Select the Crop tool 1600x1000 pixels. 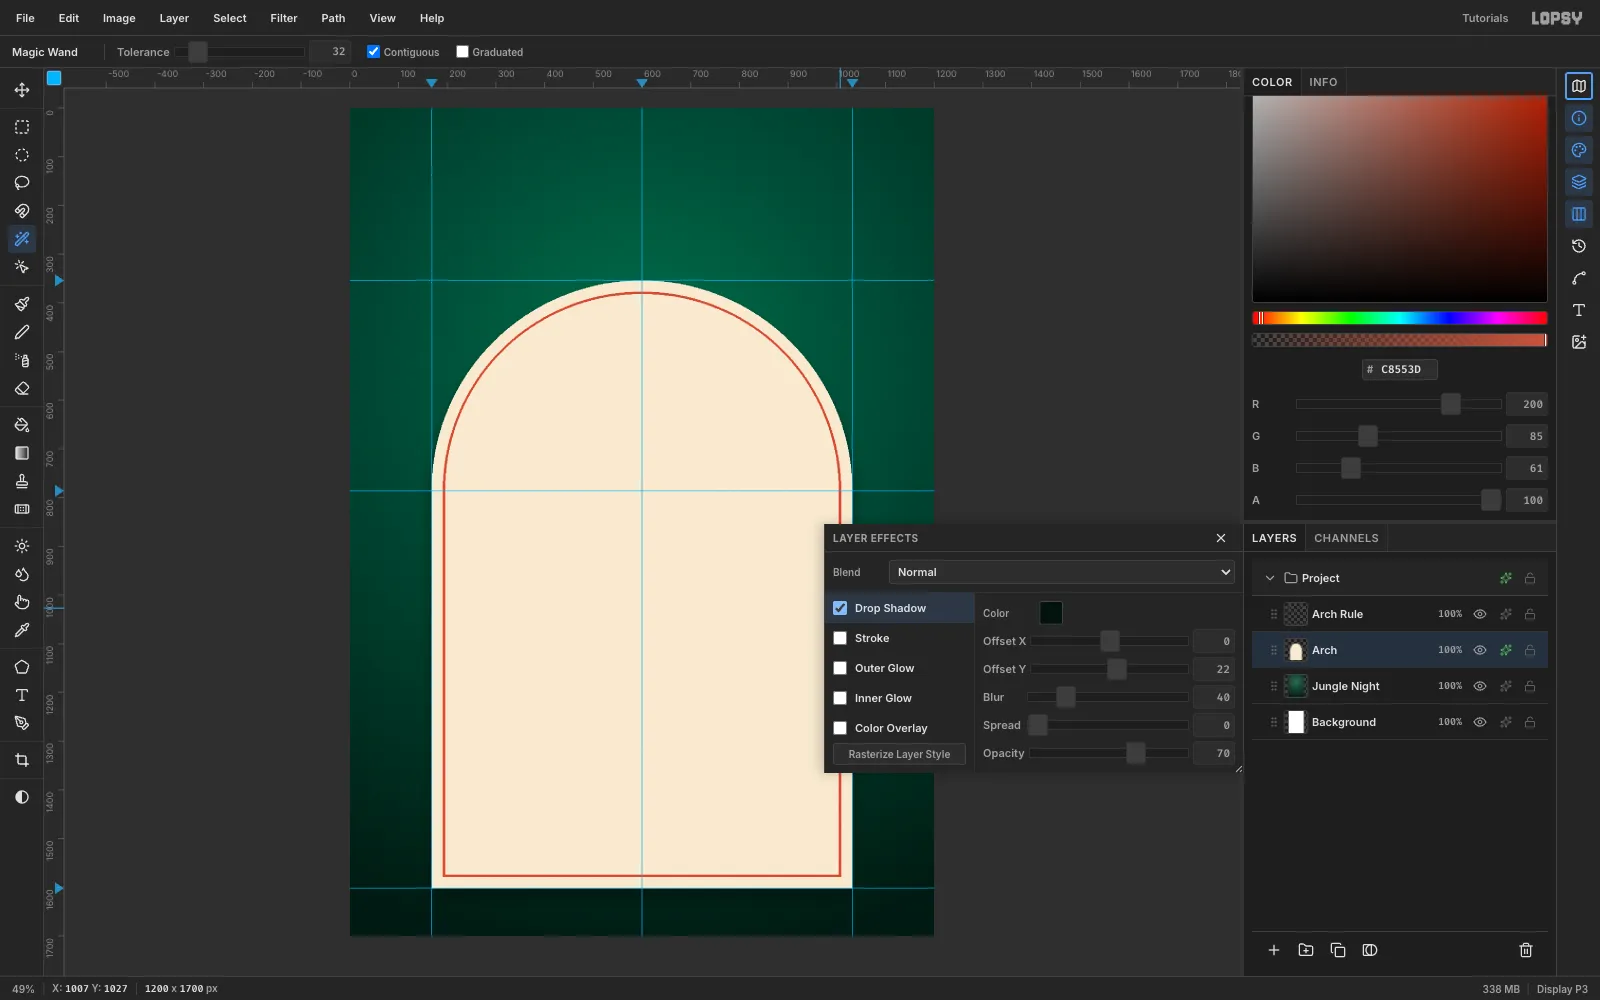coord(22,760)
